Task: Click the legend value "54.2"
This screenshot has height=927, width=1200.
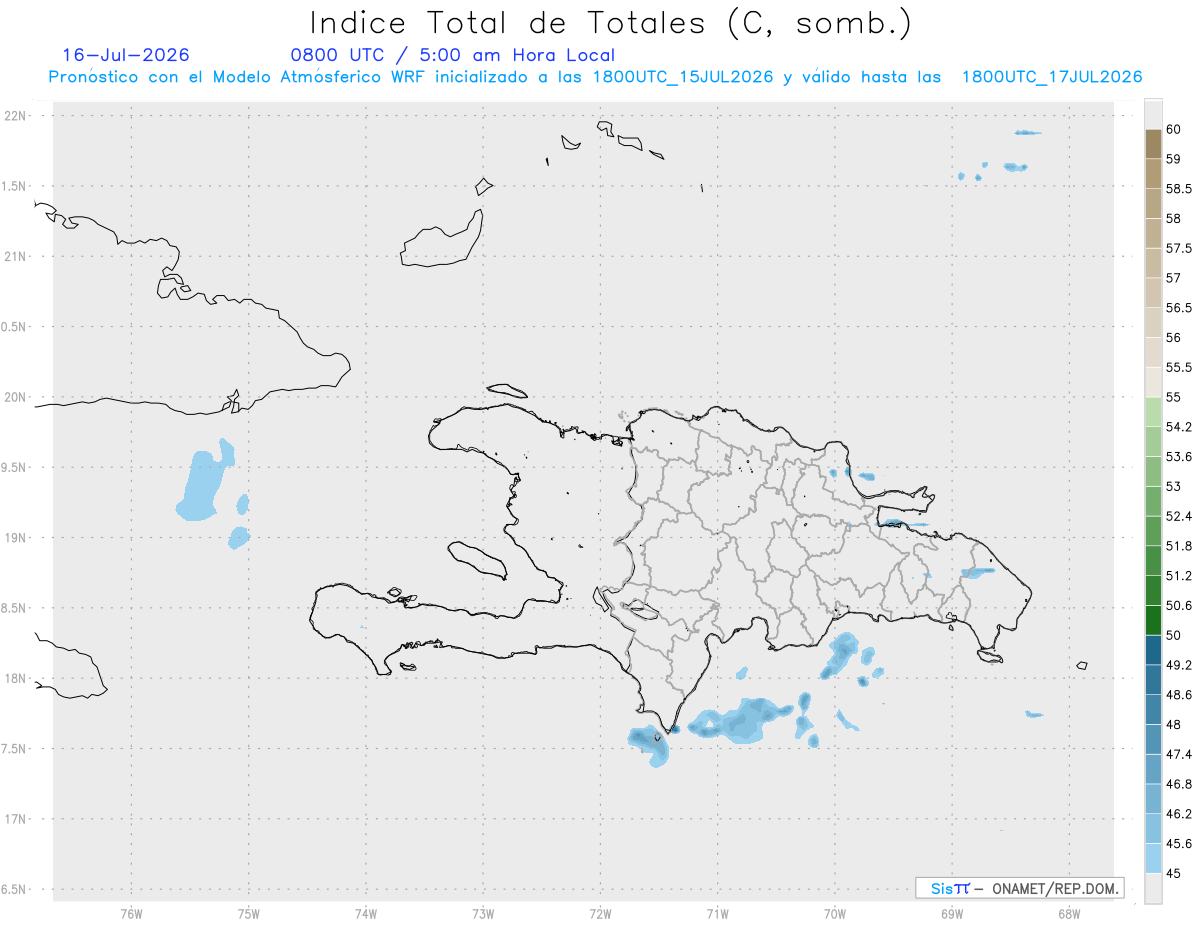Action: [1179, 427]
